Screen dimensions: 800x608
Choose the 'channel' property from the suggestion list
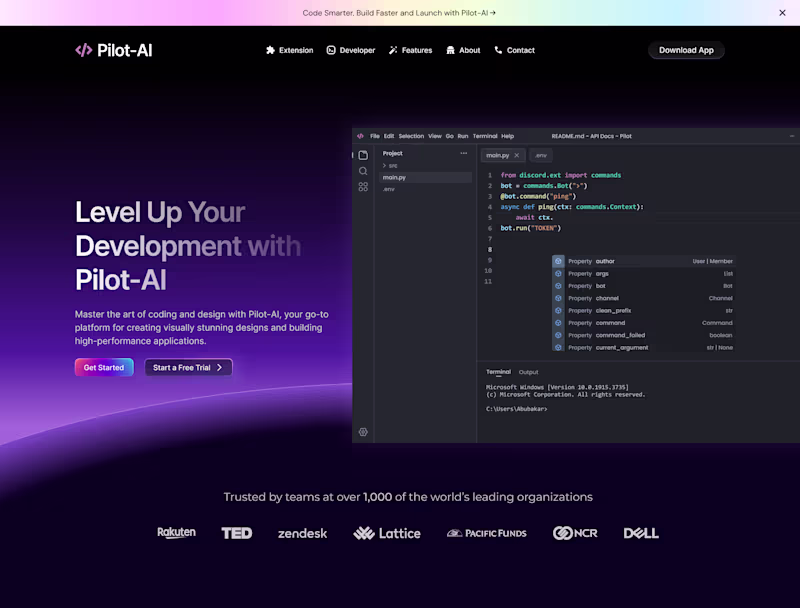pos(620,298)
